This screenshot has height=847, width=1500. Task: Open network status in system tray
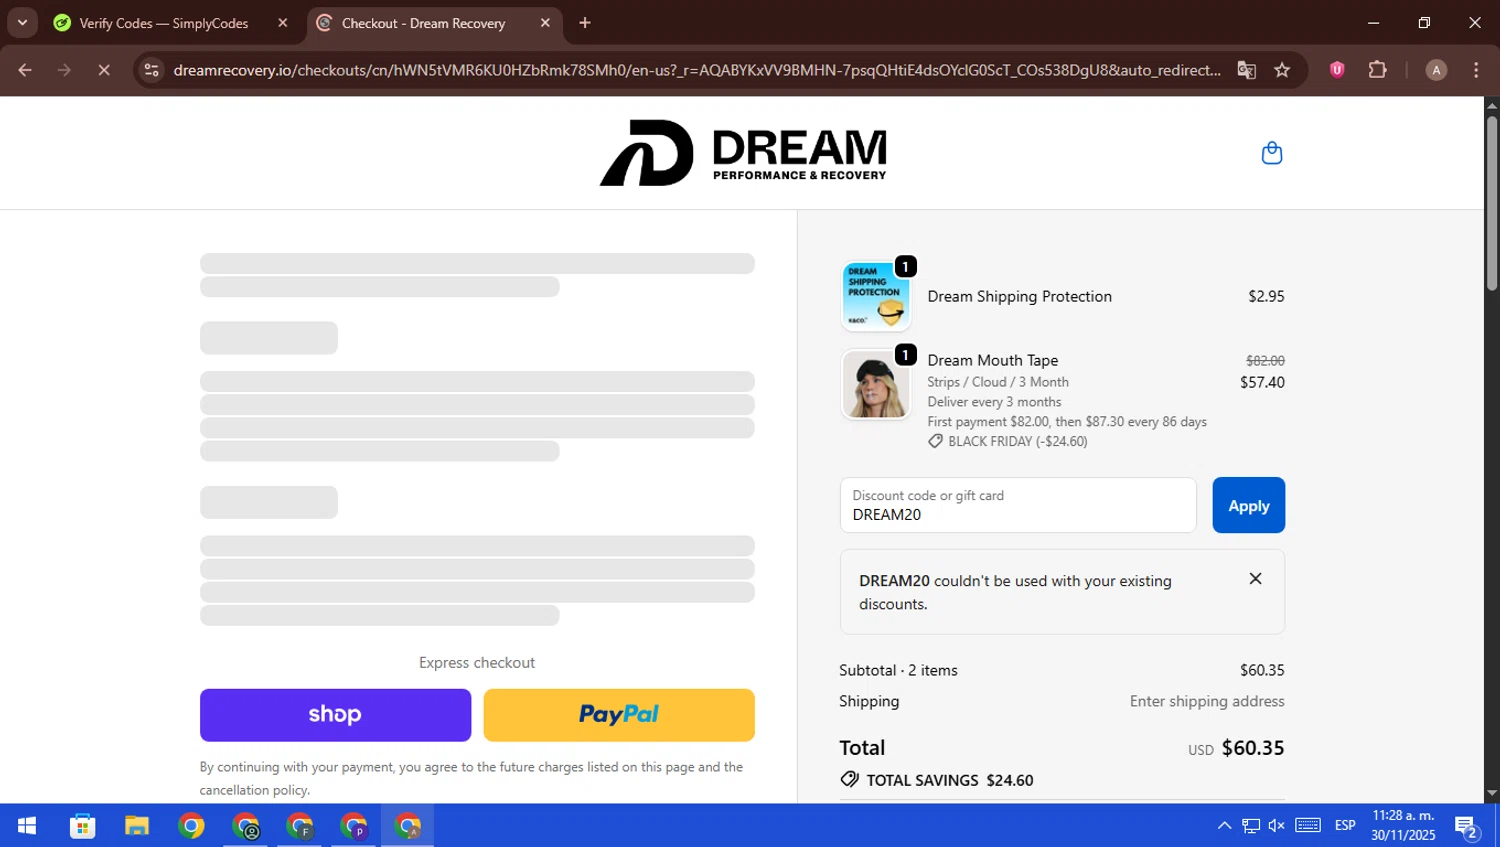[x=1251, y=826]
